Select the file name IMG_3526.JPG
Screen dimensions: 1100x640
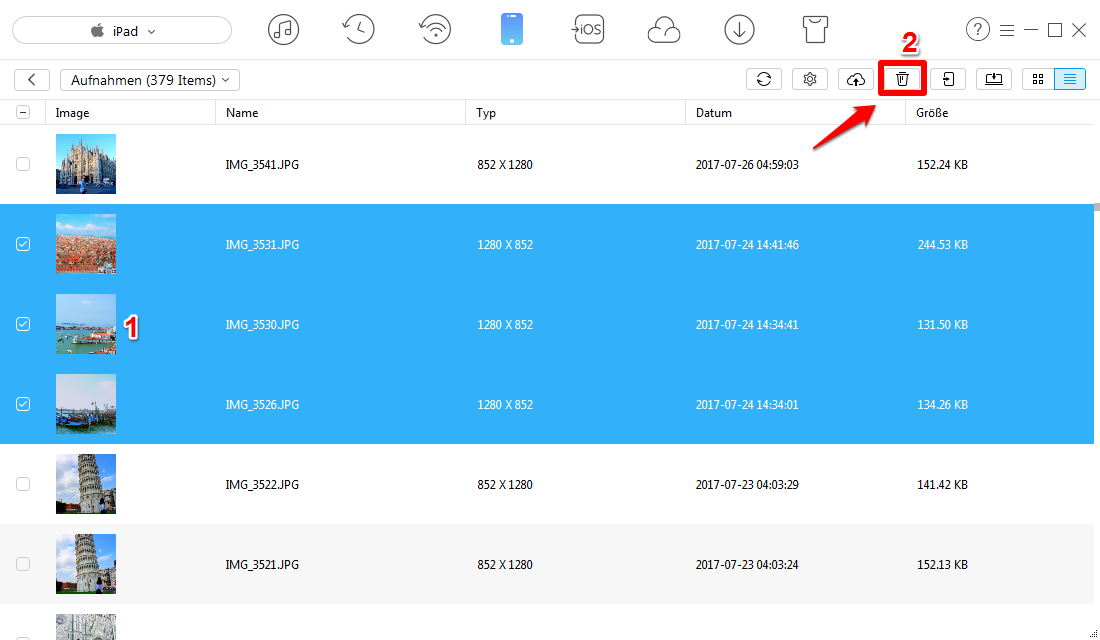(262, 405)
